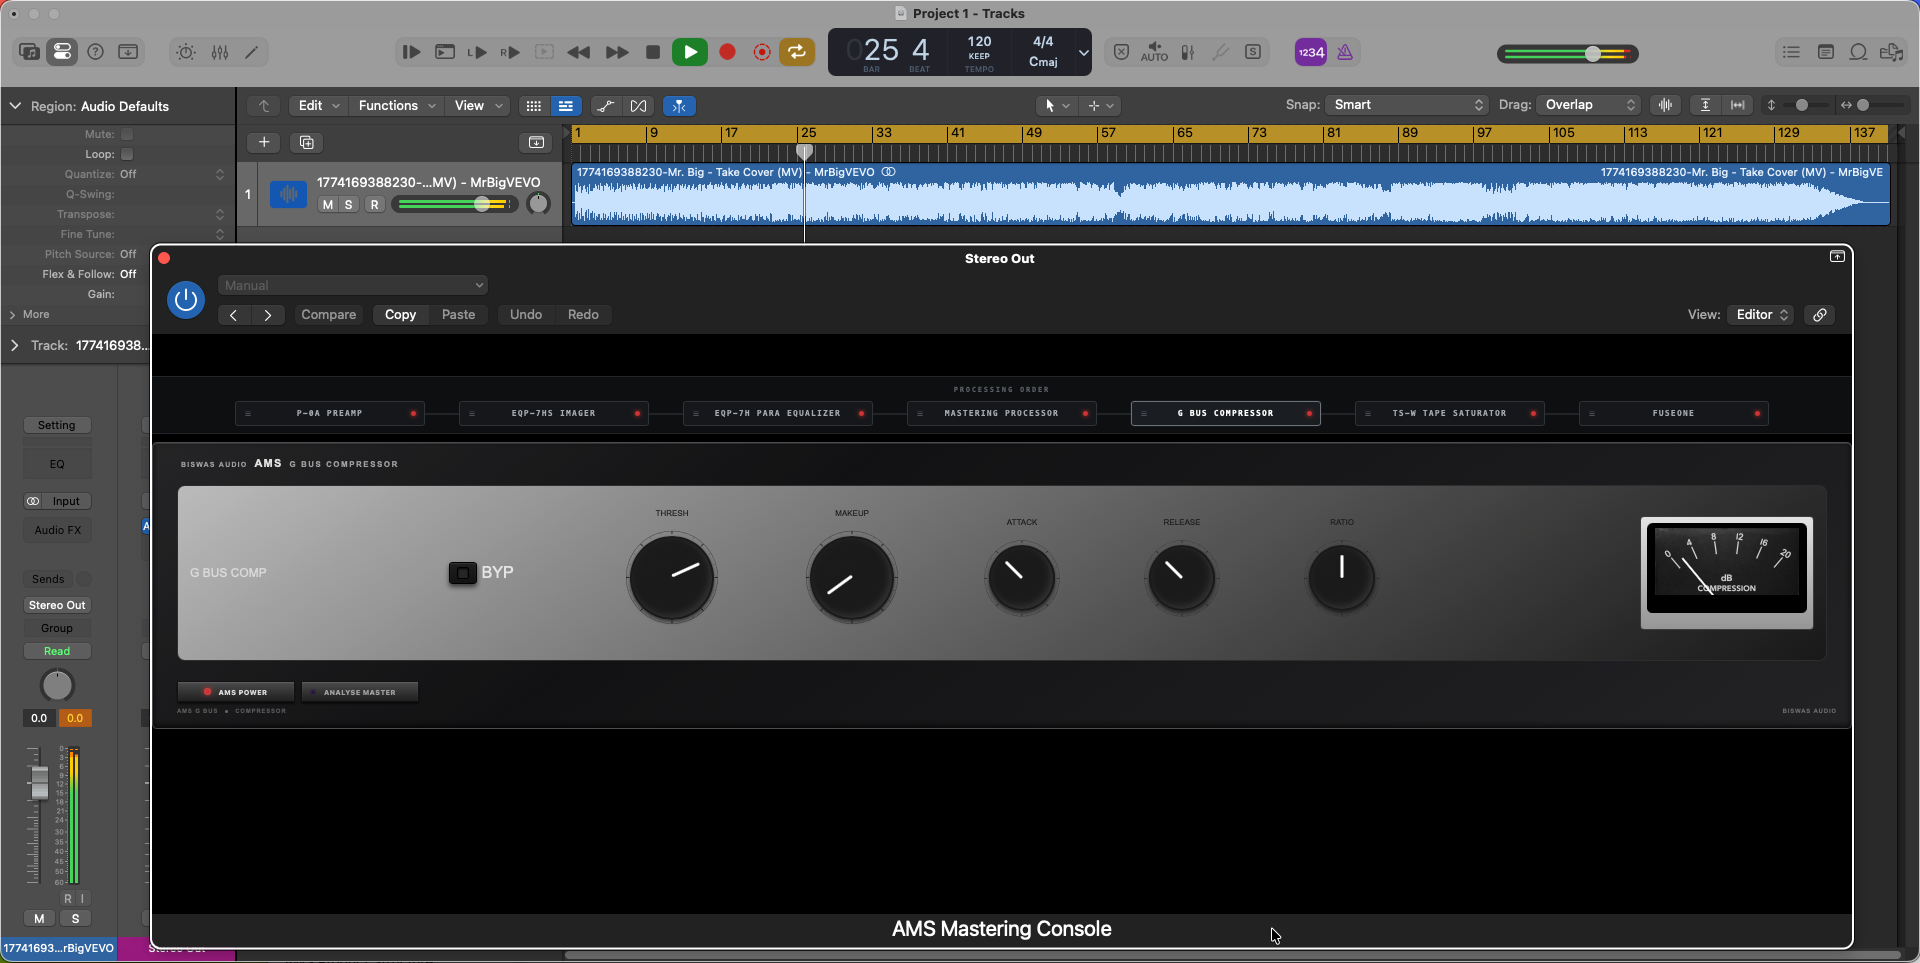Viewport: 1920px width, 963px height.
Task: Click the Compare button
Action: point(329,314)
